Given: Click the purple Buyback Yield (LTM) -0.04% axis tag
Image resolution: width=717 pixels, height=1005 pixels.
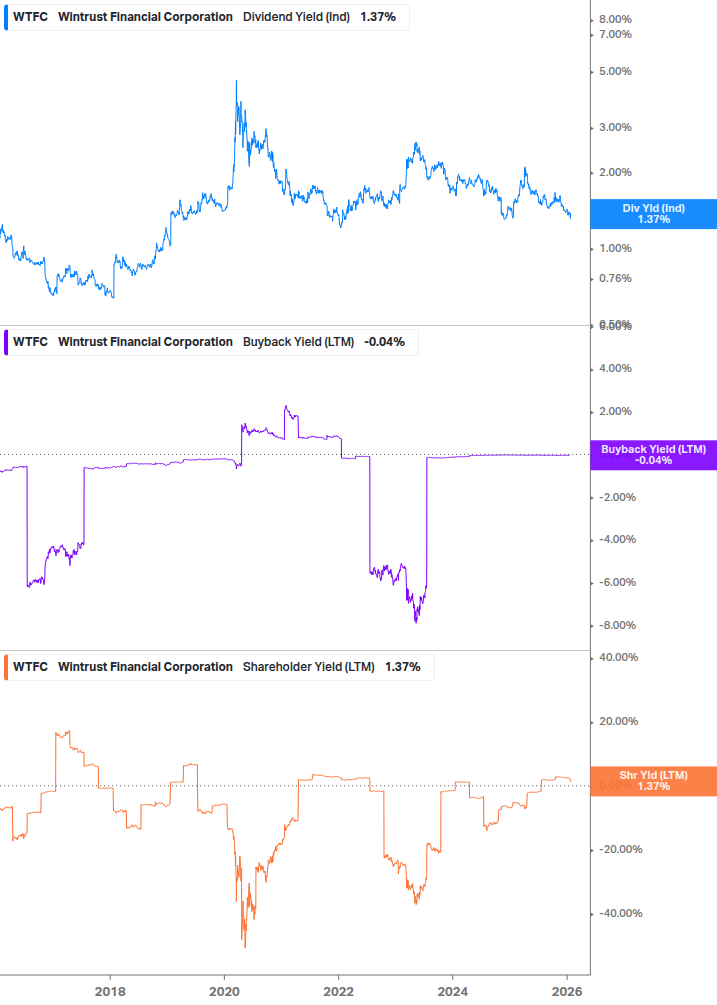Looking at the screenshot, I should pos(654,455).
